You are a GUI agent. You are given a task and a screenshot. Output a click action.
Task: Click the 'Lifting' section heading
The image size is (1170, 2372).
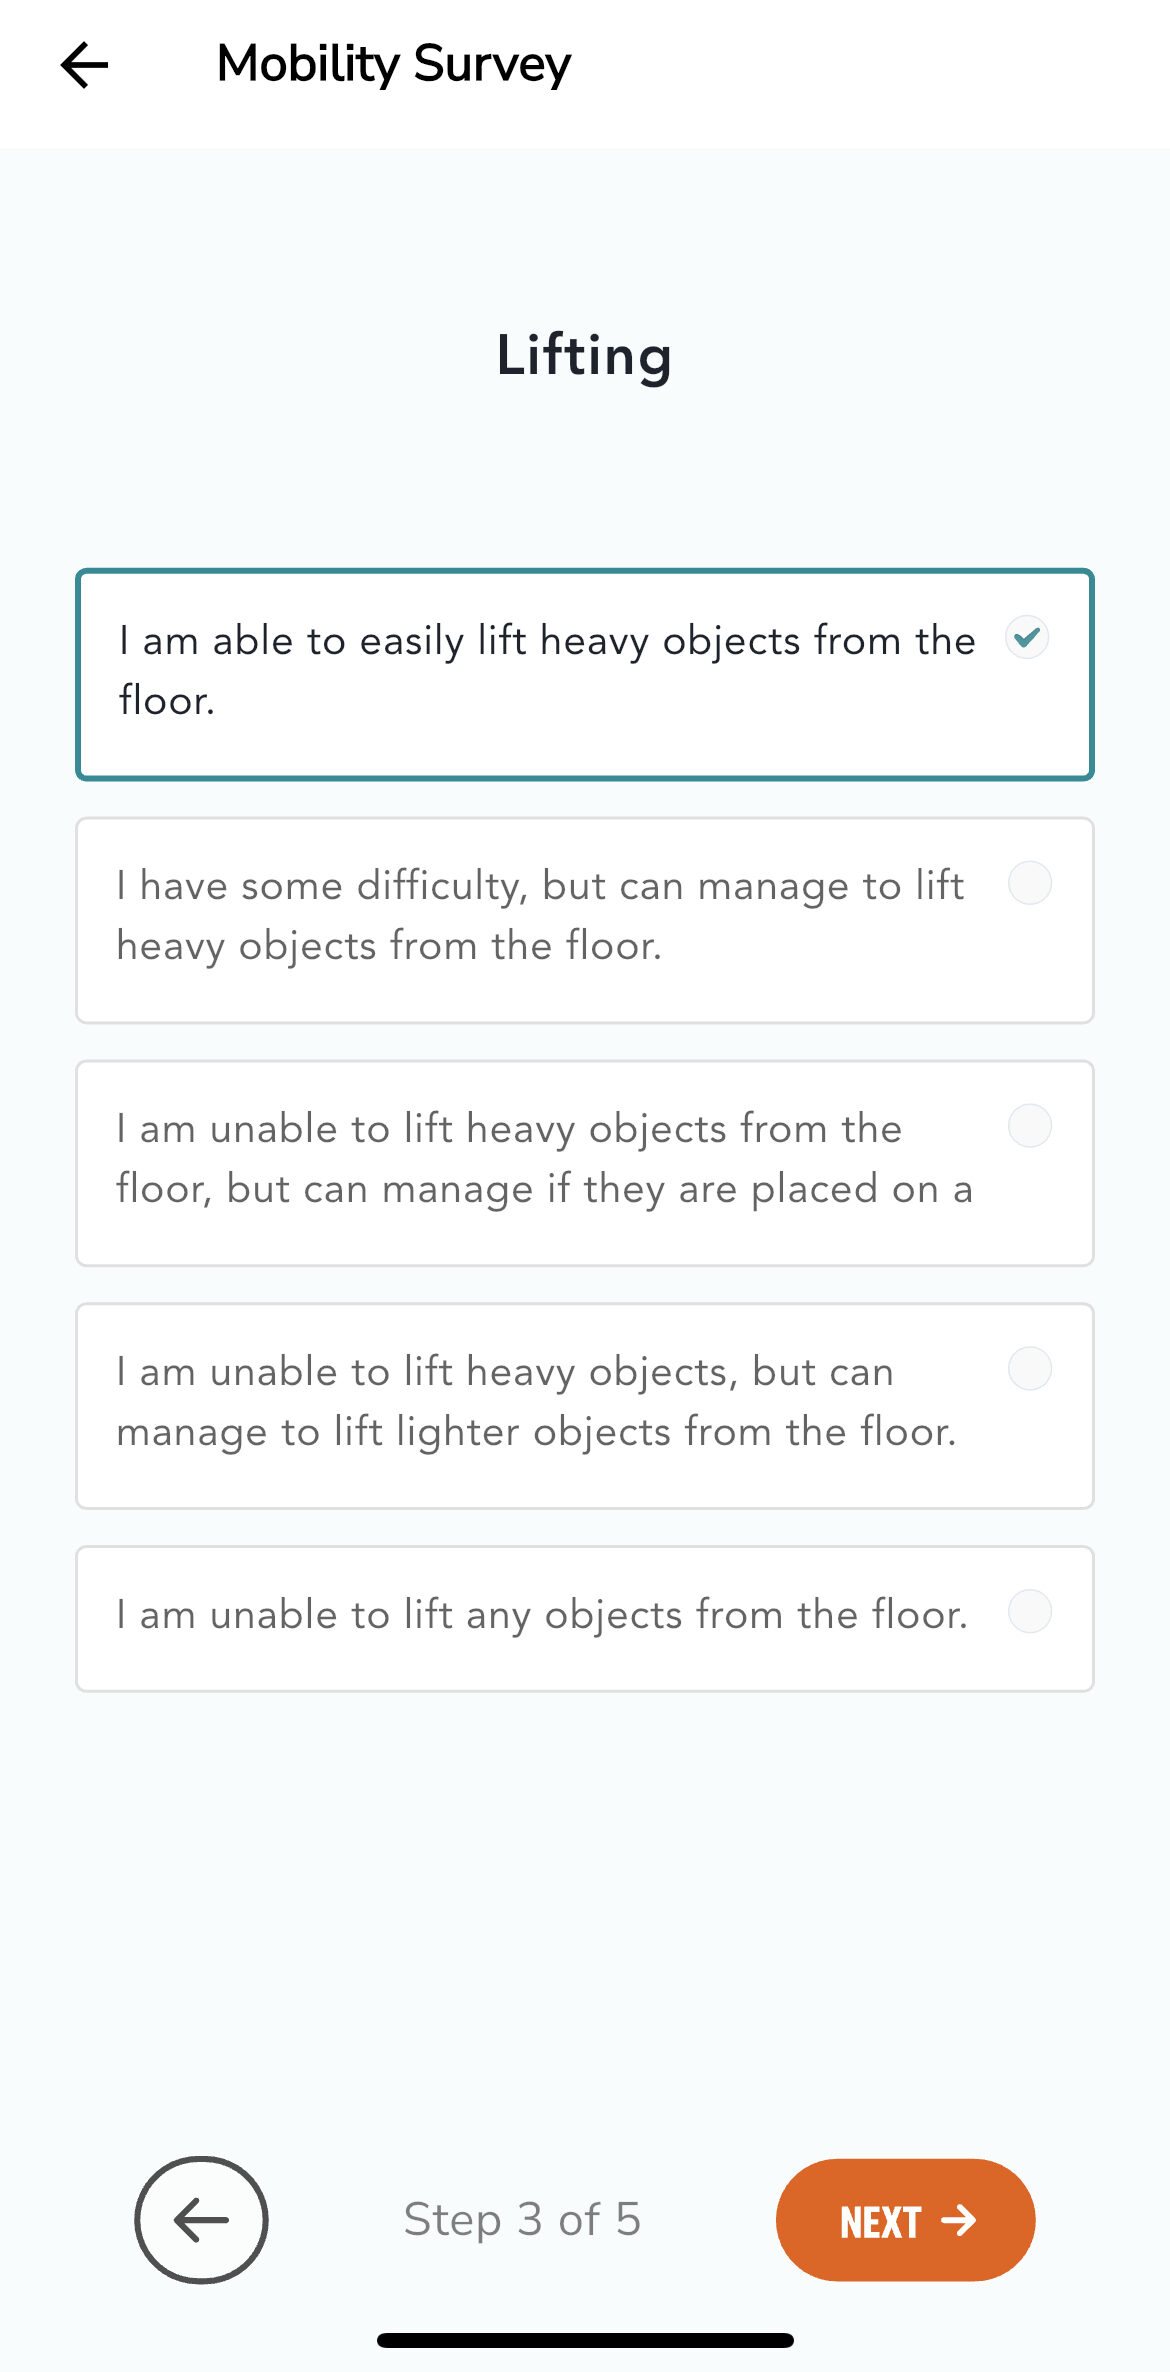[x=584, y=356]
